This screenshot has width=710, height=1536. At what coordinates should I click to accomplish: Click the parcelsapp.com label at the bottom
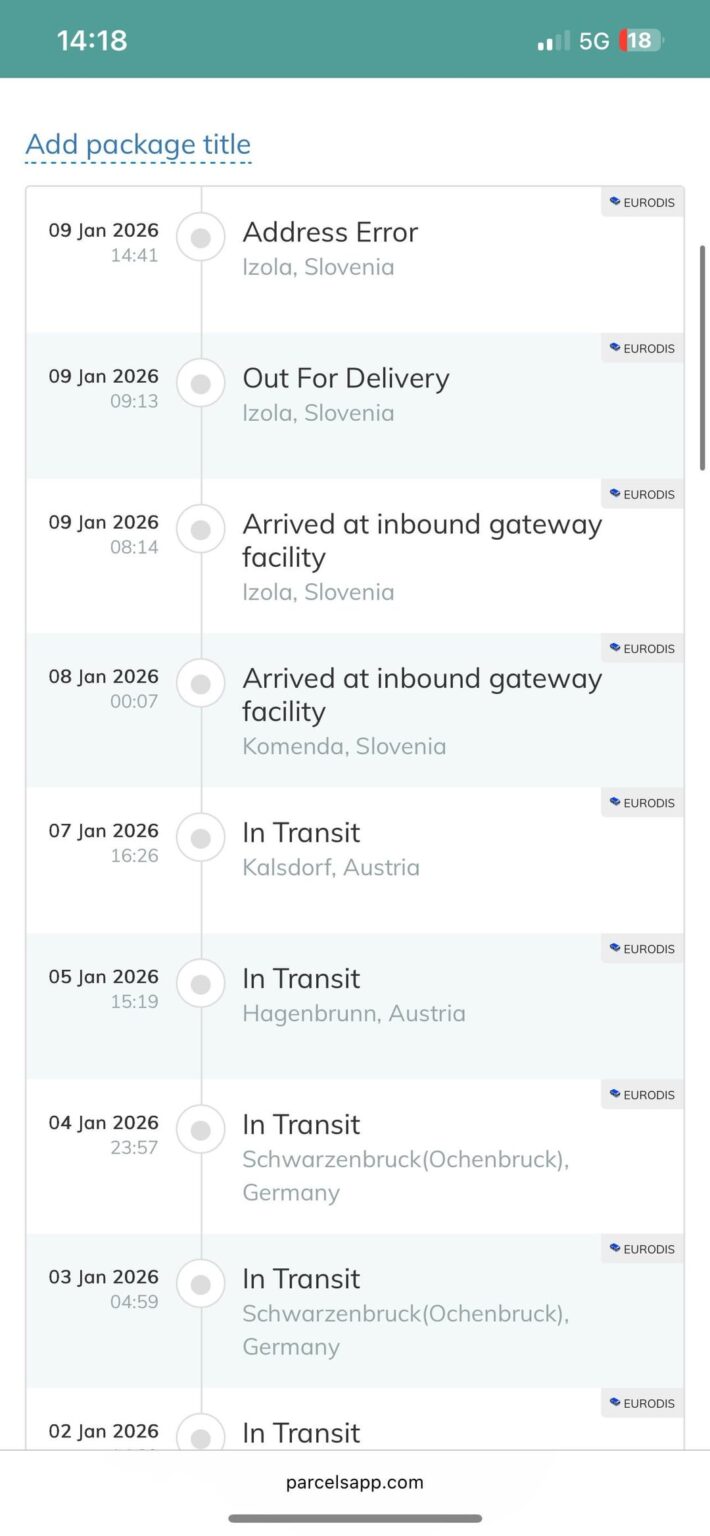point(354,1482)
